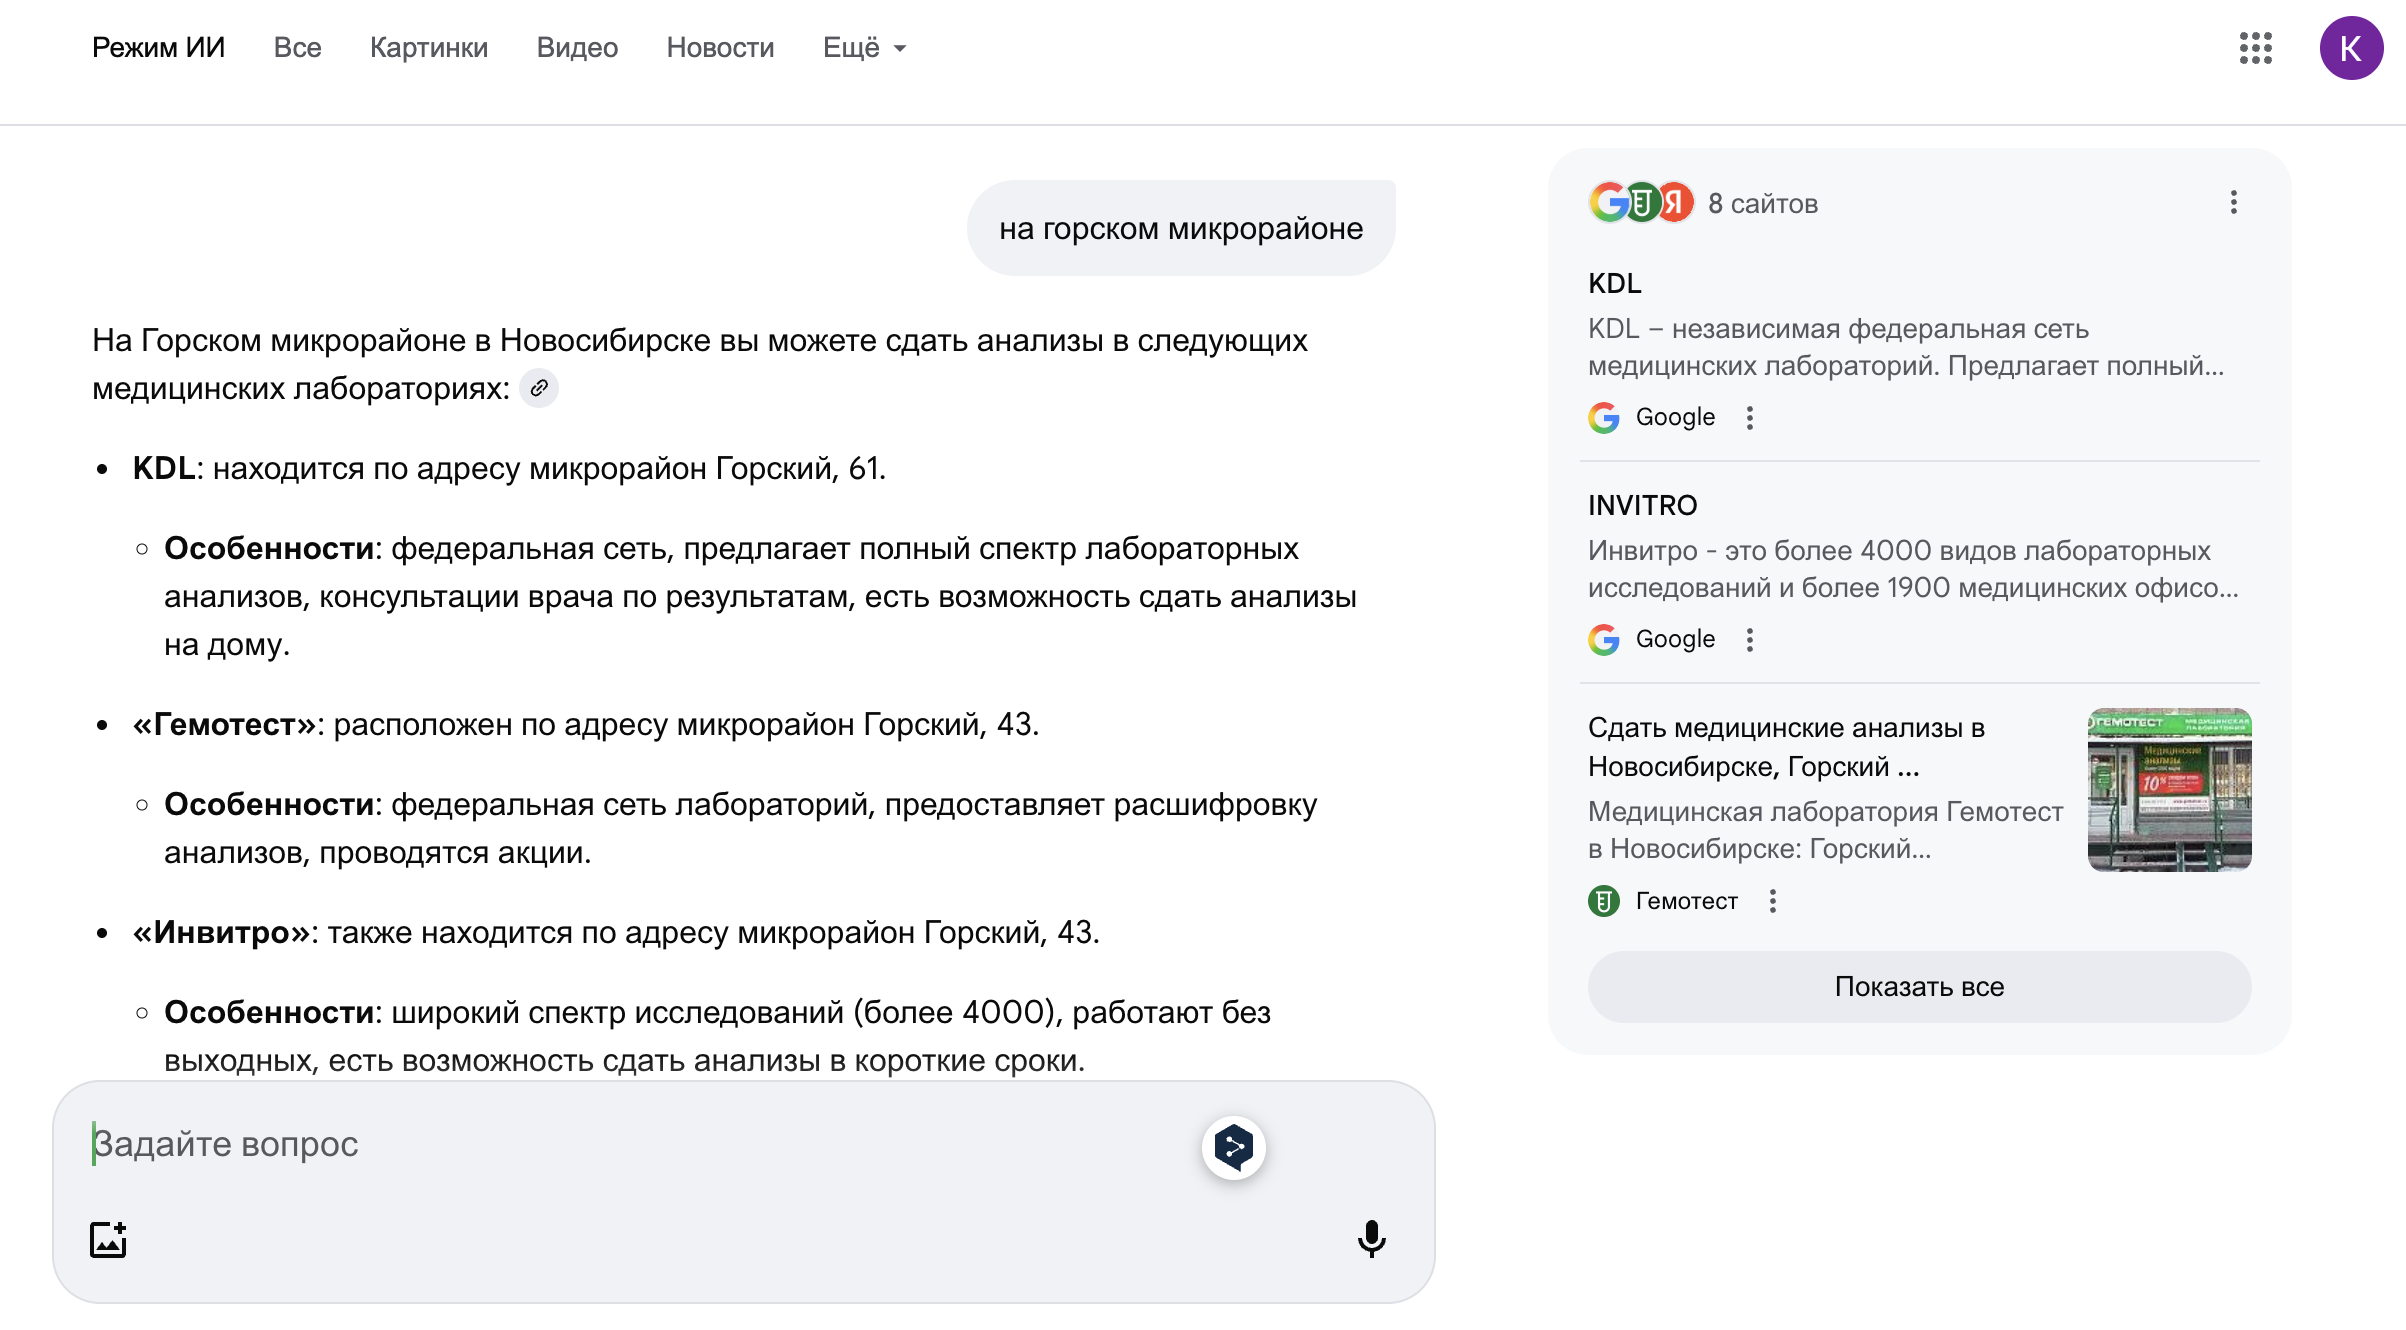
Task: Open the Гемотест laboratory photo thumbnail
Action: (2168, 790)
